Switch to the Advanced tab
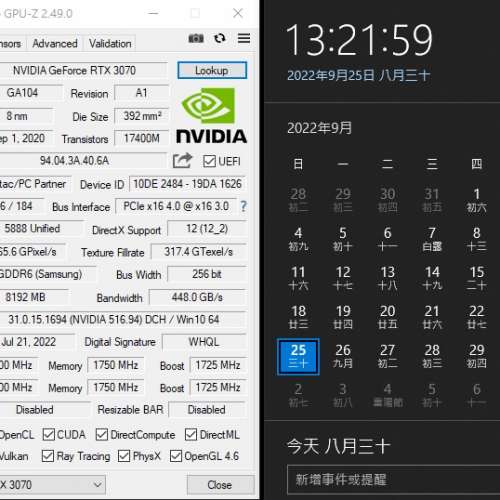 [x=55, y=44]
